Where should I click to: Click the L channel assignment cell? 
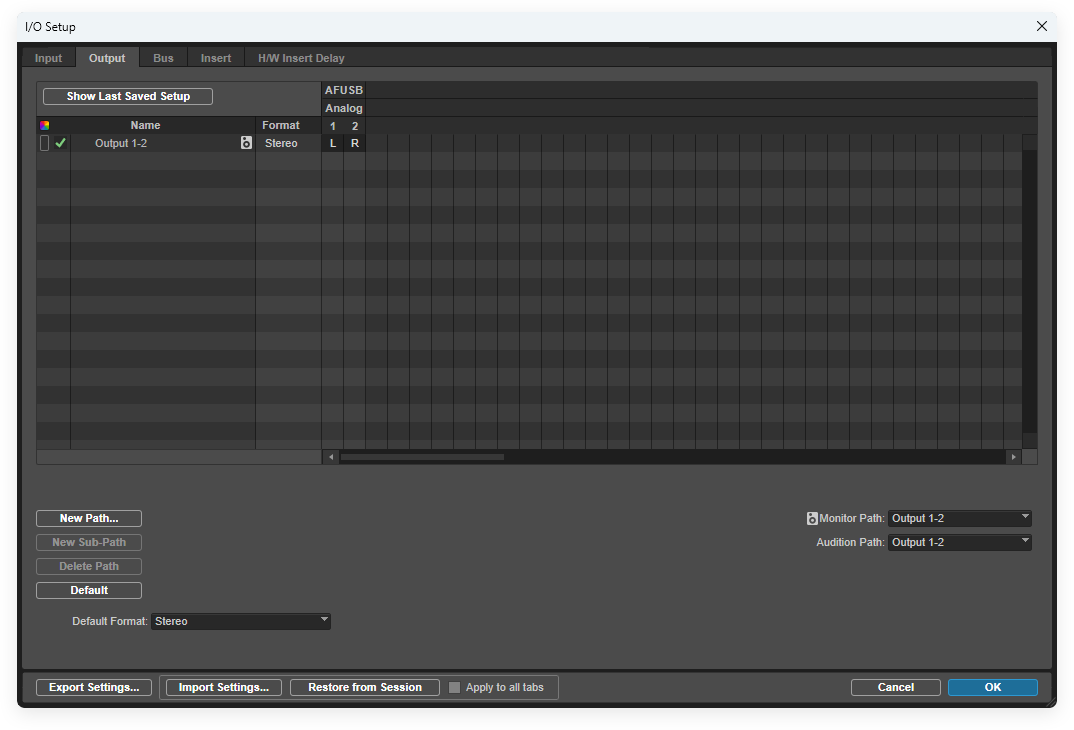(x=333, y=143)
